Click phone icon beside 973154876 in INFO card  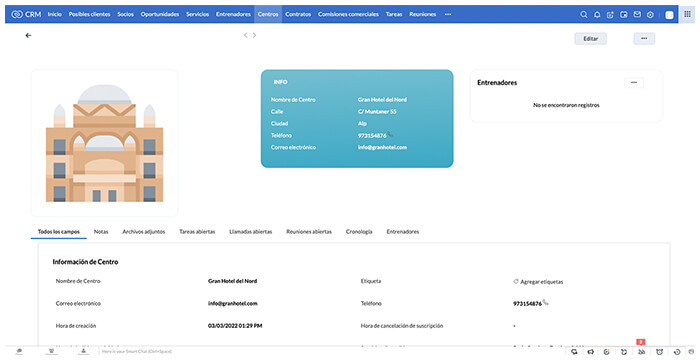pos(390,134)
